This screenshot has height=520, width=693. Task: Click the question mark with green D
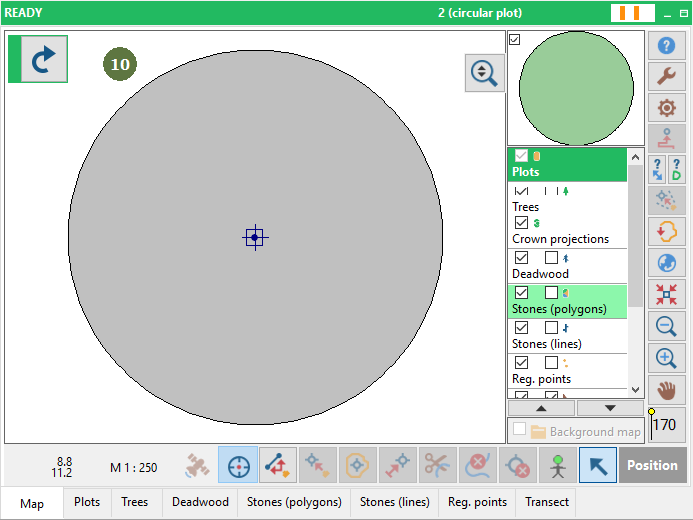[676, 170]
